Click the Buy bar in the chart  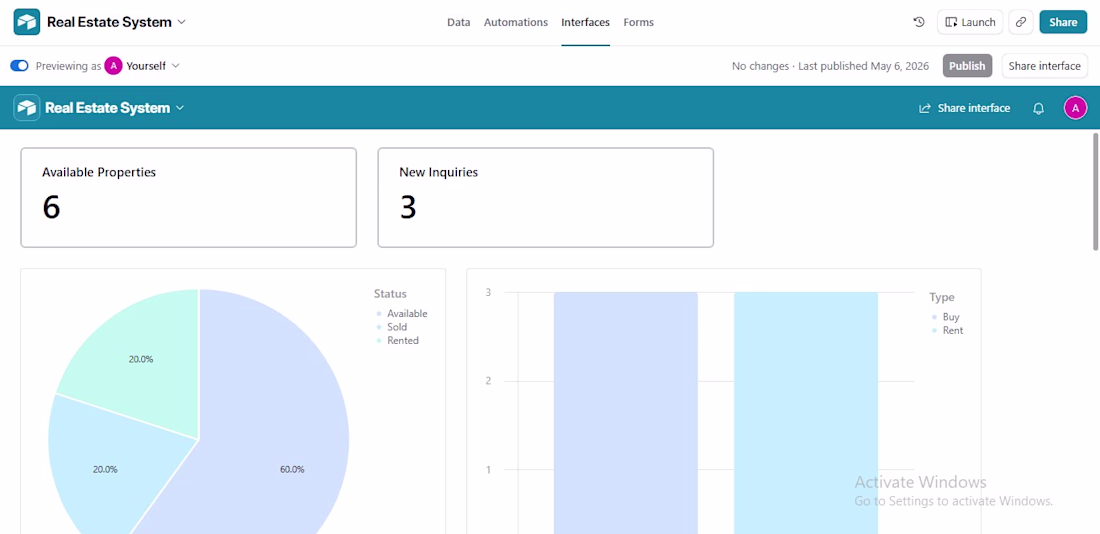tap(626, 413)
